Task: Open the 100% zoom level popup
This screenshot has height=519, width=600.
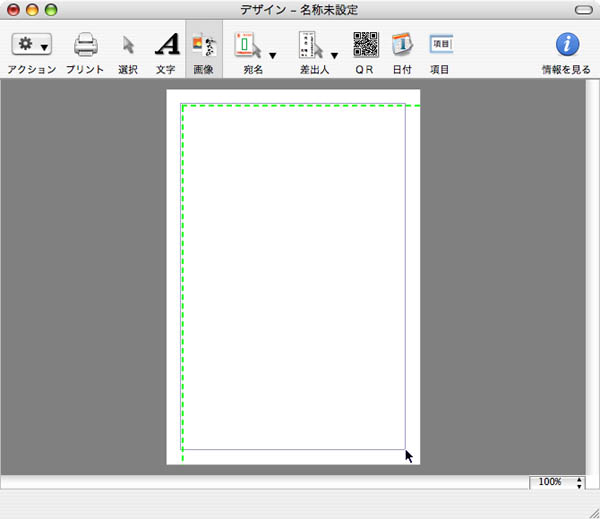Action: point(550,482)
